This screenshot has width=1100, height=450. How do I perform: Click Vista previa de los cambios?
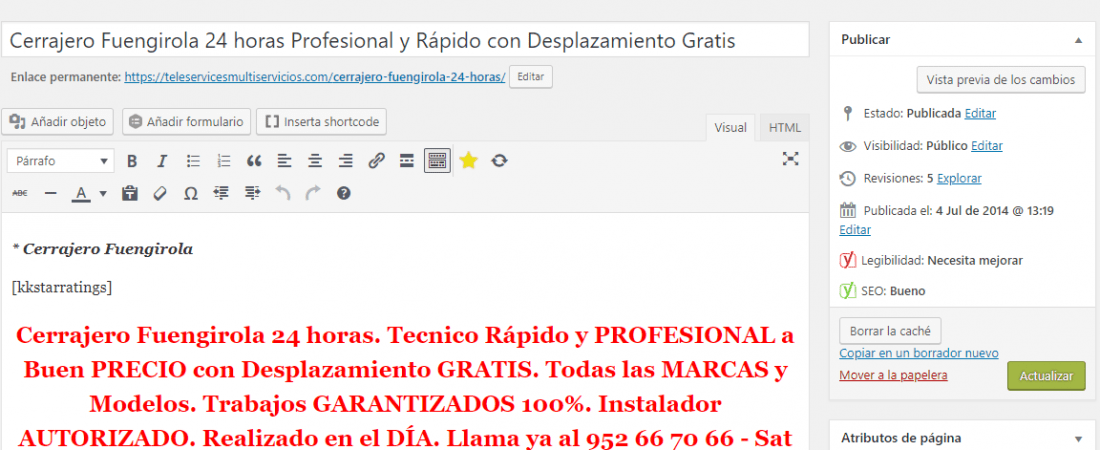(x=1000, y=79)
